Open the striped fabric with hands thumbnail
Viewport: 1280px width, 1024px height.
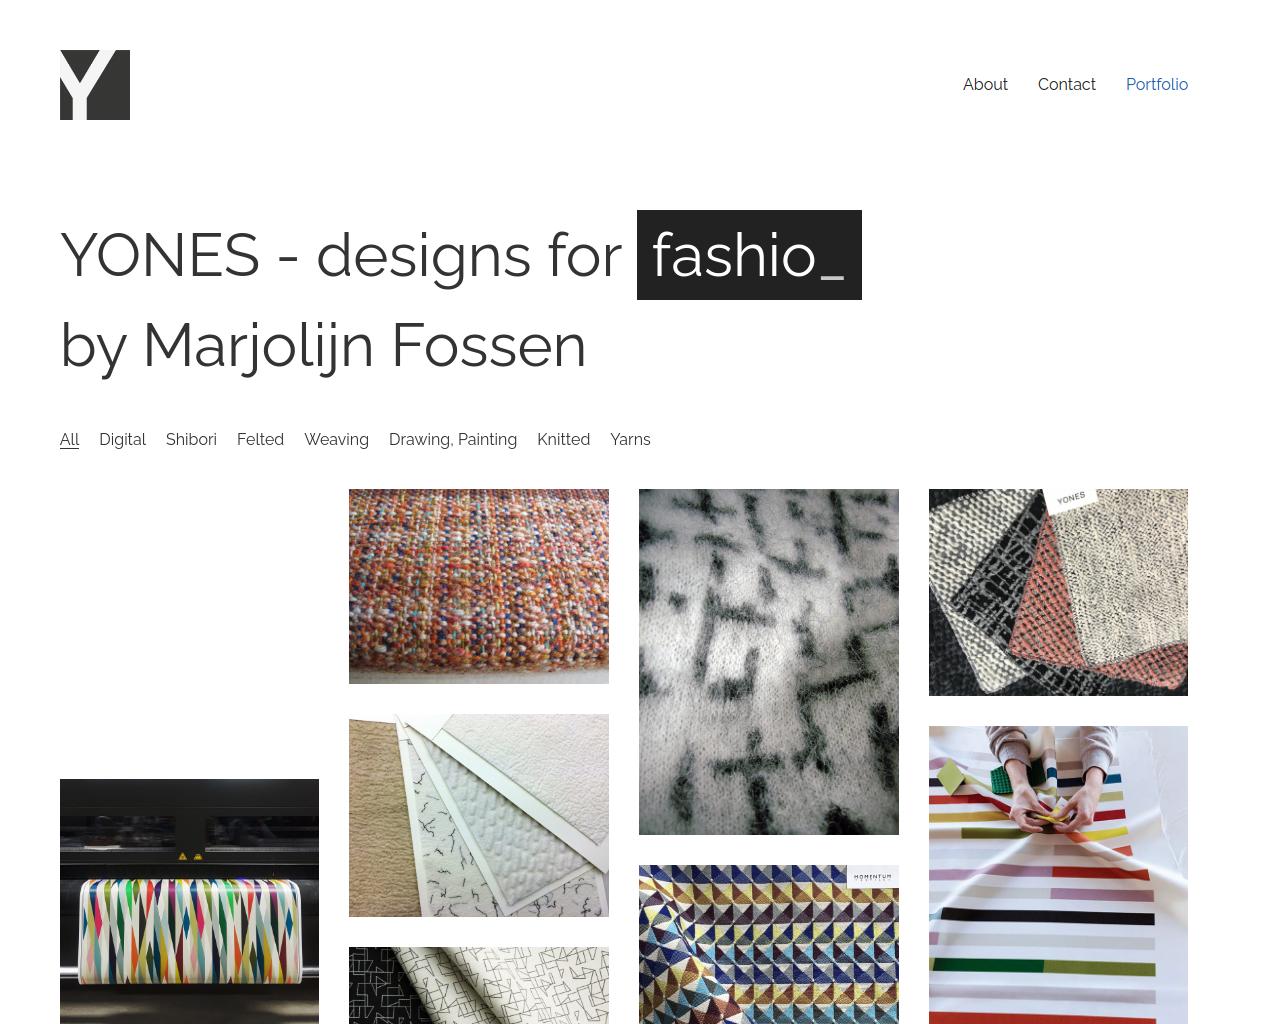point(1058,875)
